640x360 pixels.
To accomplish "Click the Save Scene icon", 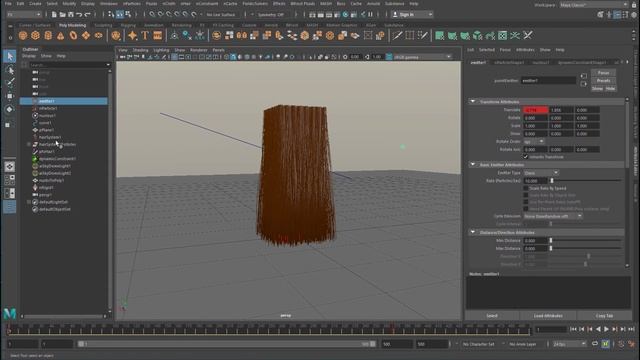I will 71,15.
